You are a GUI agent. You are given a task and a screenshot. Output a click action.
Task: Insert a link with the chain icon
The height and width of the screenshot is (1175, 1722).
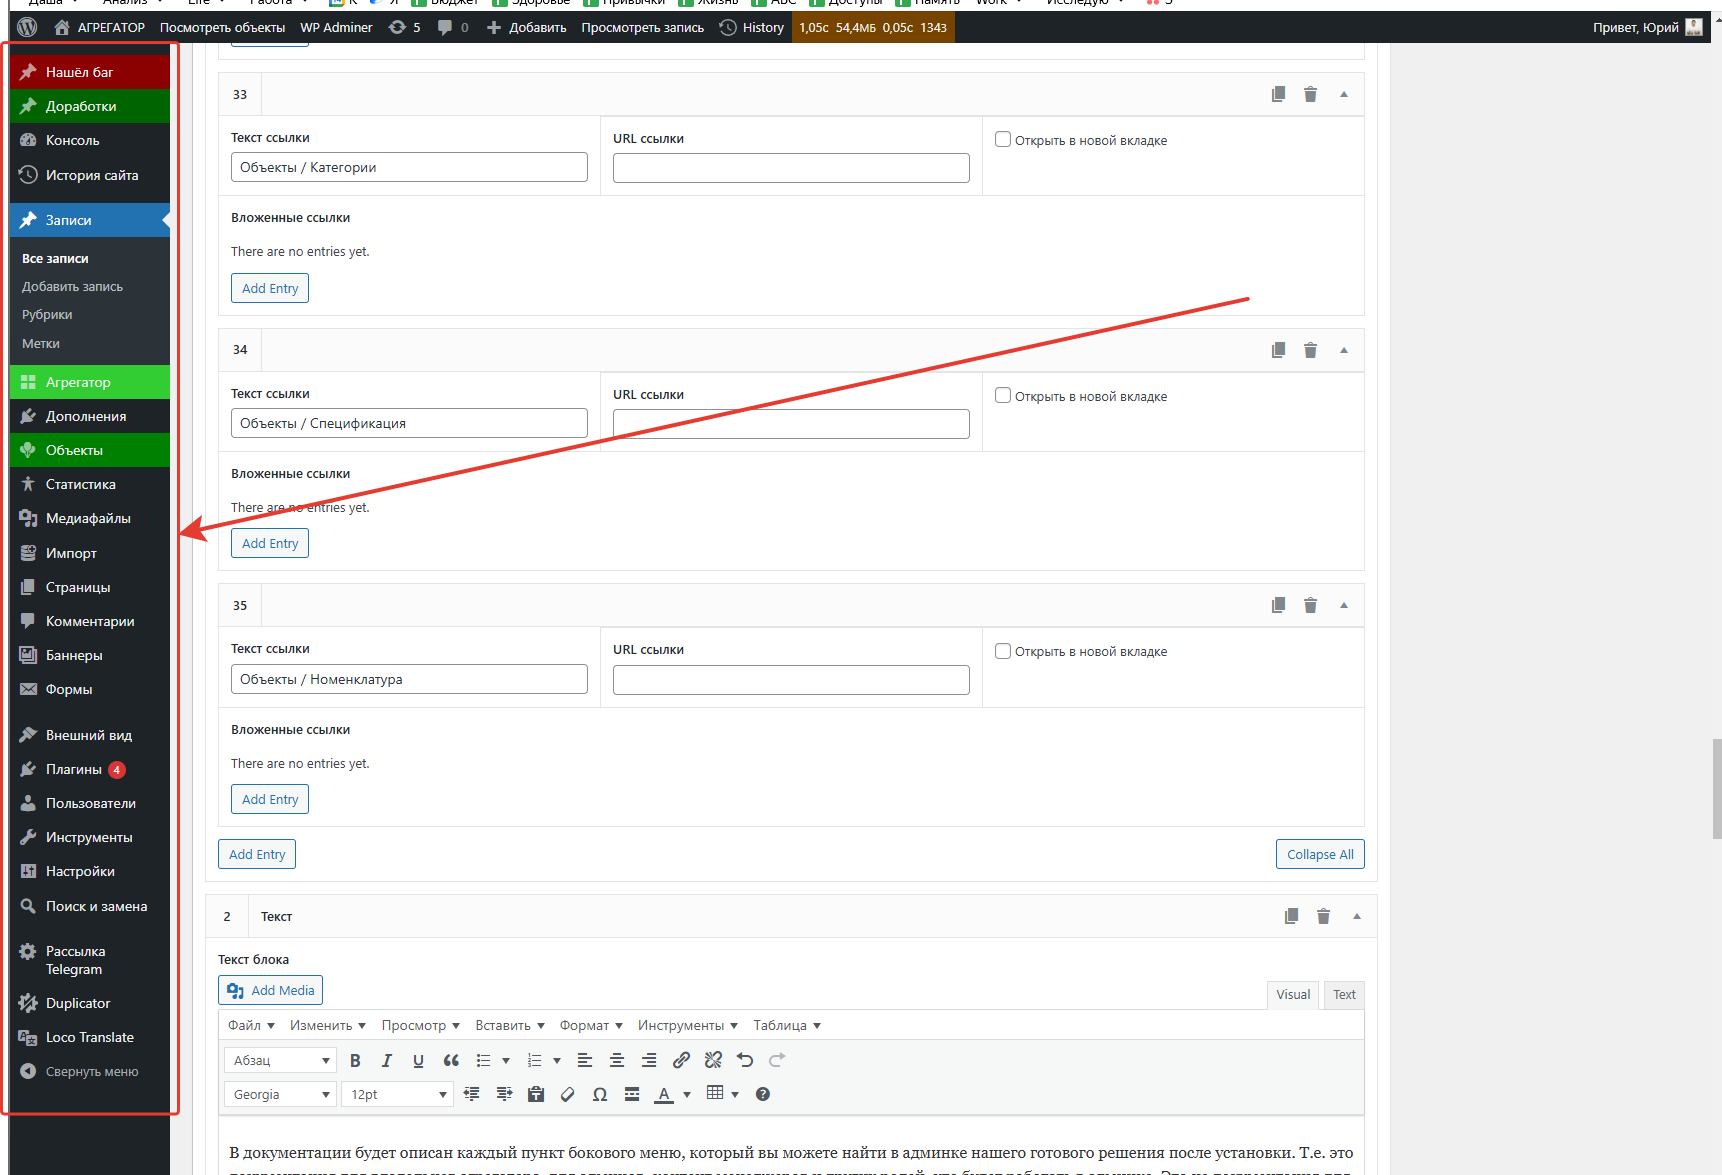pos(681,1060)
